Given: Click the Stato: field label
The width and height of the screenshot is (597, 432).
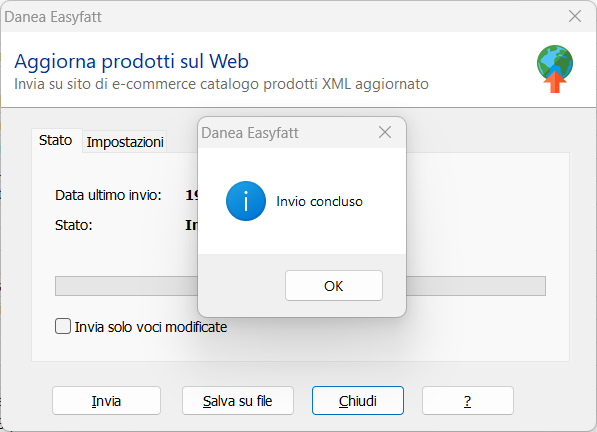Looking at the screenshot, I should coord(73,225).
